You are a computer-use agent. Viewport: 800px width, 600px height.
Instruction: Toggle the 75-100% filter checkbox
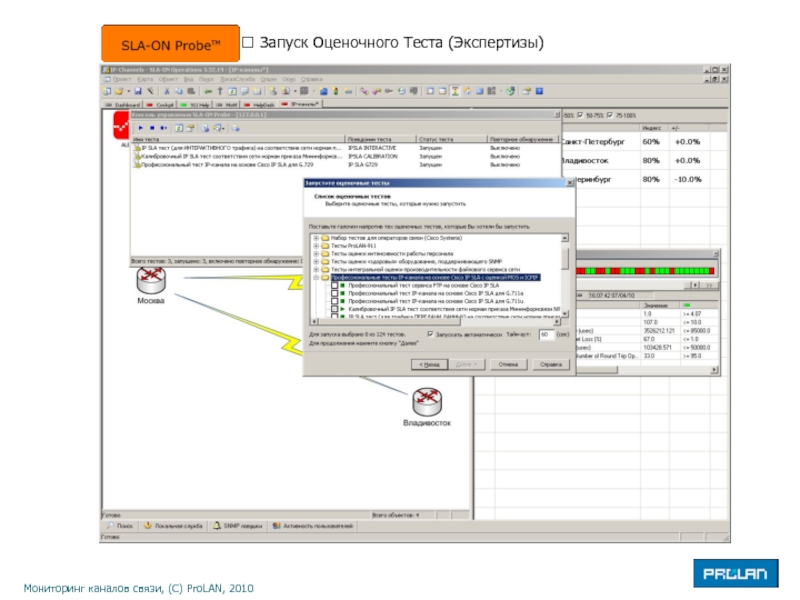click(610, 115)
